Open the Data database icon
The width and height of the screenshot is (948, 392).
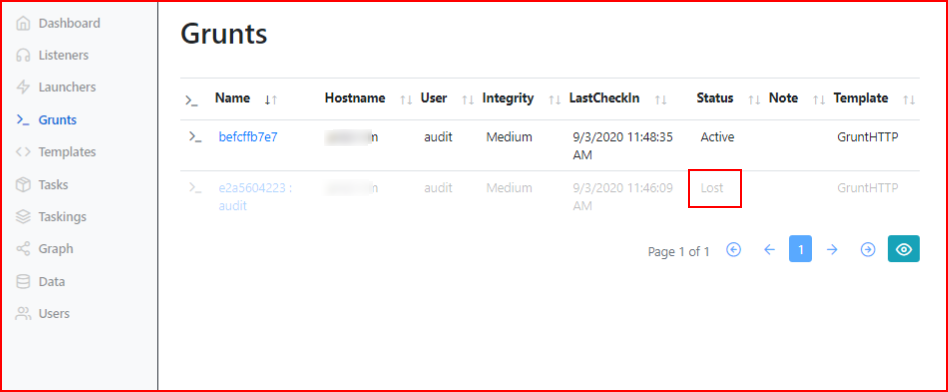pos(23,281)
